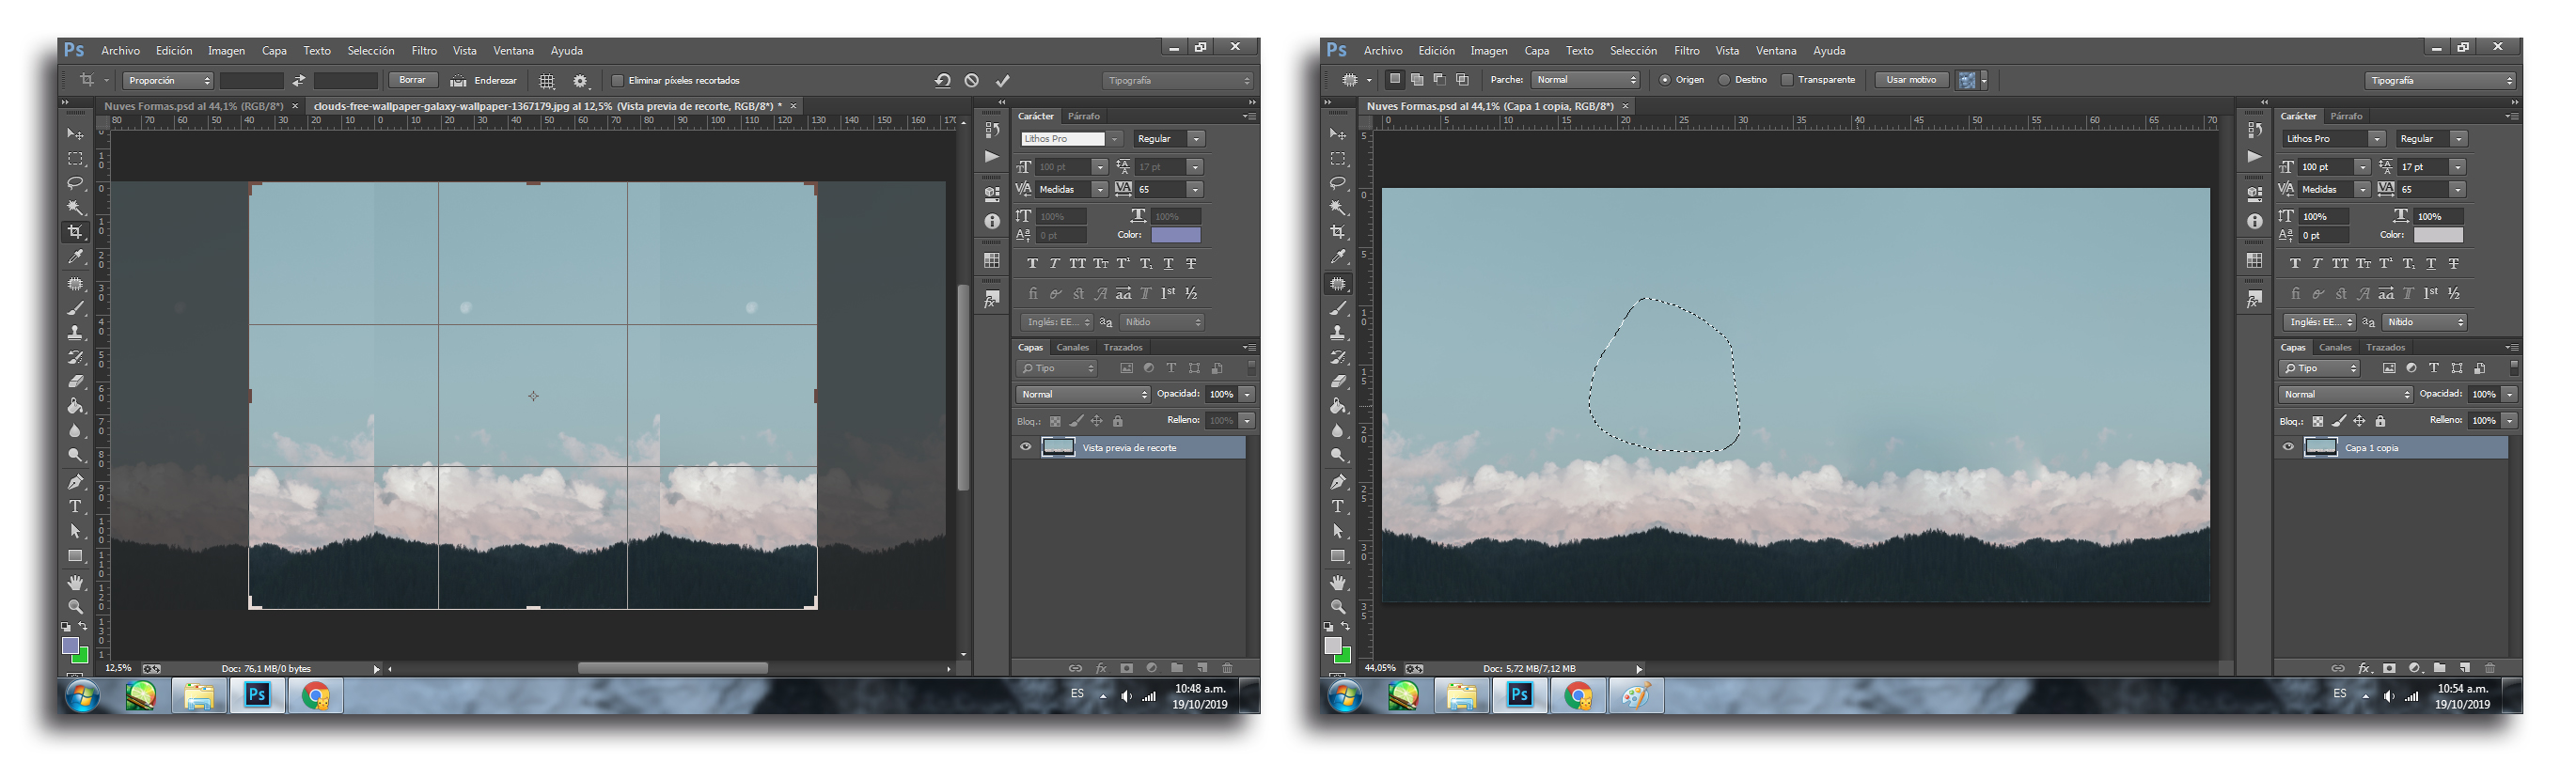2576x763 pixels.
Task: Click Add to selection icon in right window
Action: (1417, 80)
